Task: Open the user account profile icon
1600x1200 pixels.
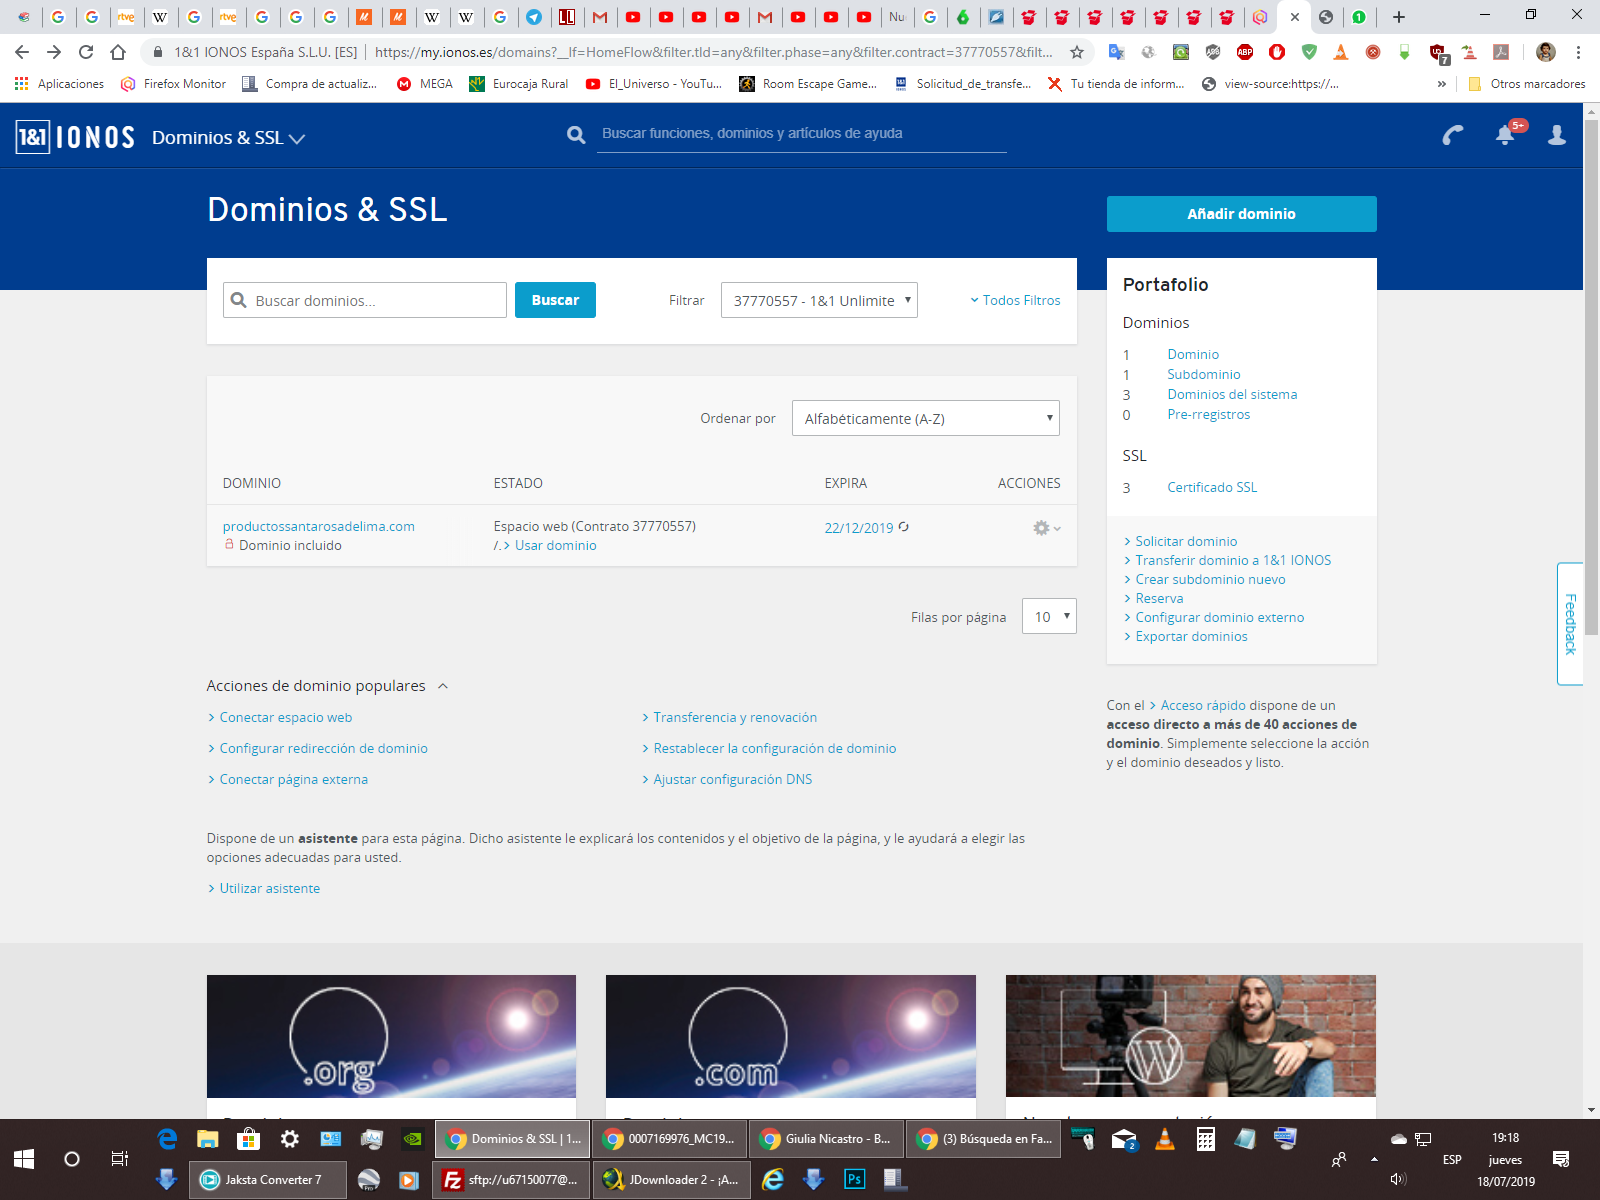Action: pyautogui.click(x=1556, y=135)
